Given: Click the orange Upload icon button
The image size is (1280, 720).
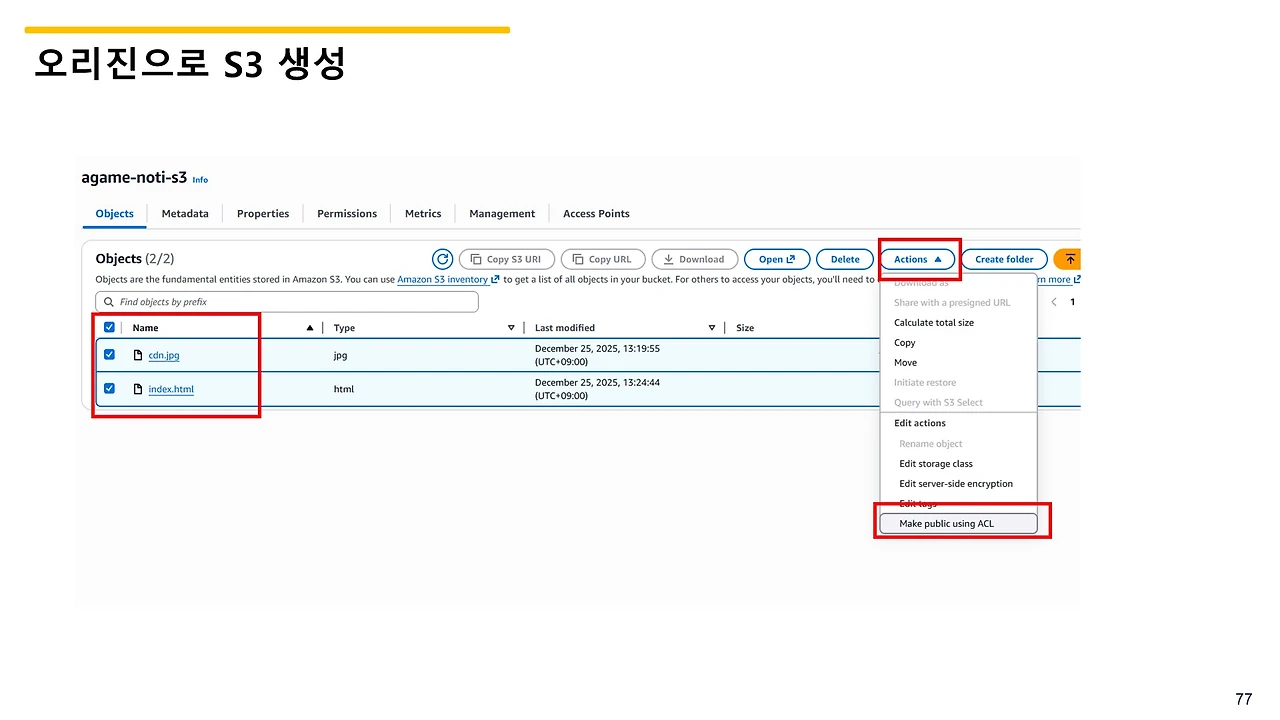Looking at the screenshot, I should (x=1068, y=259).
